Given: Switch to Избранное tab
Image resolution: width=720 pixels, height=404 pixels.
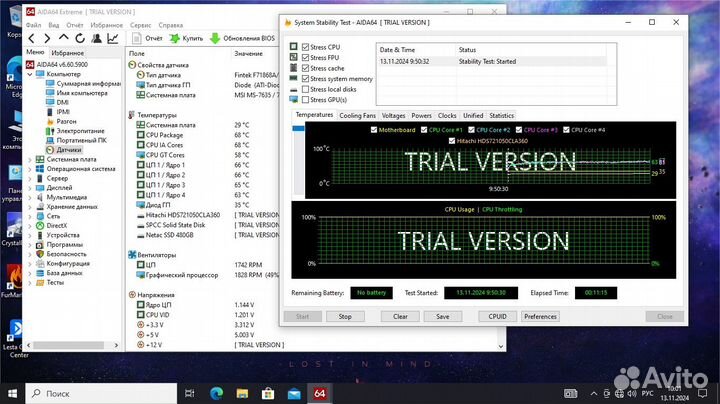Looking at the screenshot, I should (68, 53).
